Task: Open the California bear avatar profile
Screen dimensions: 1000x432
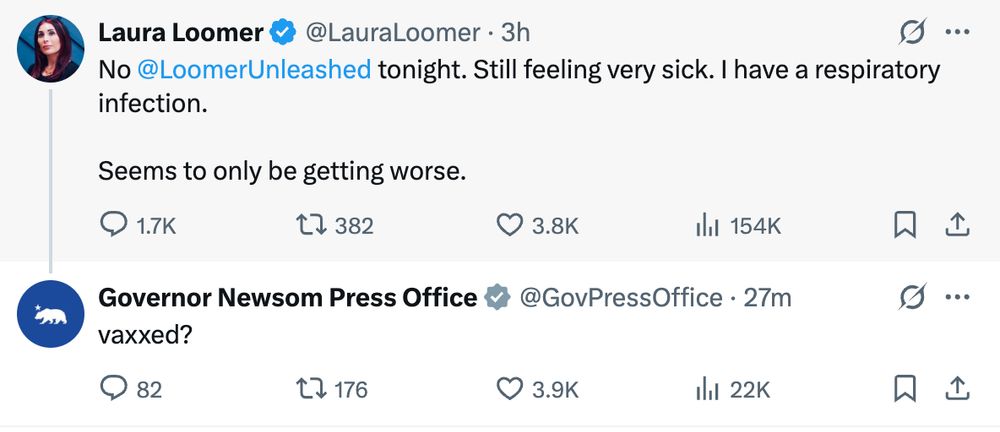Action: point(50,313)
